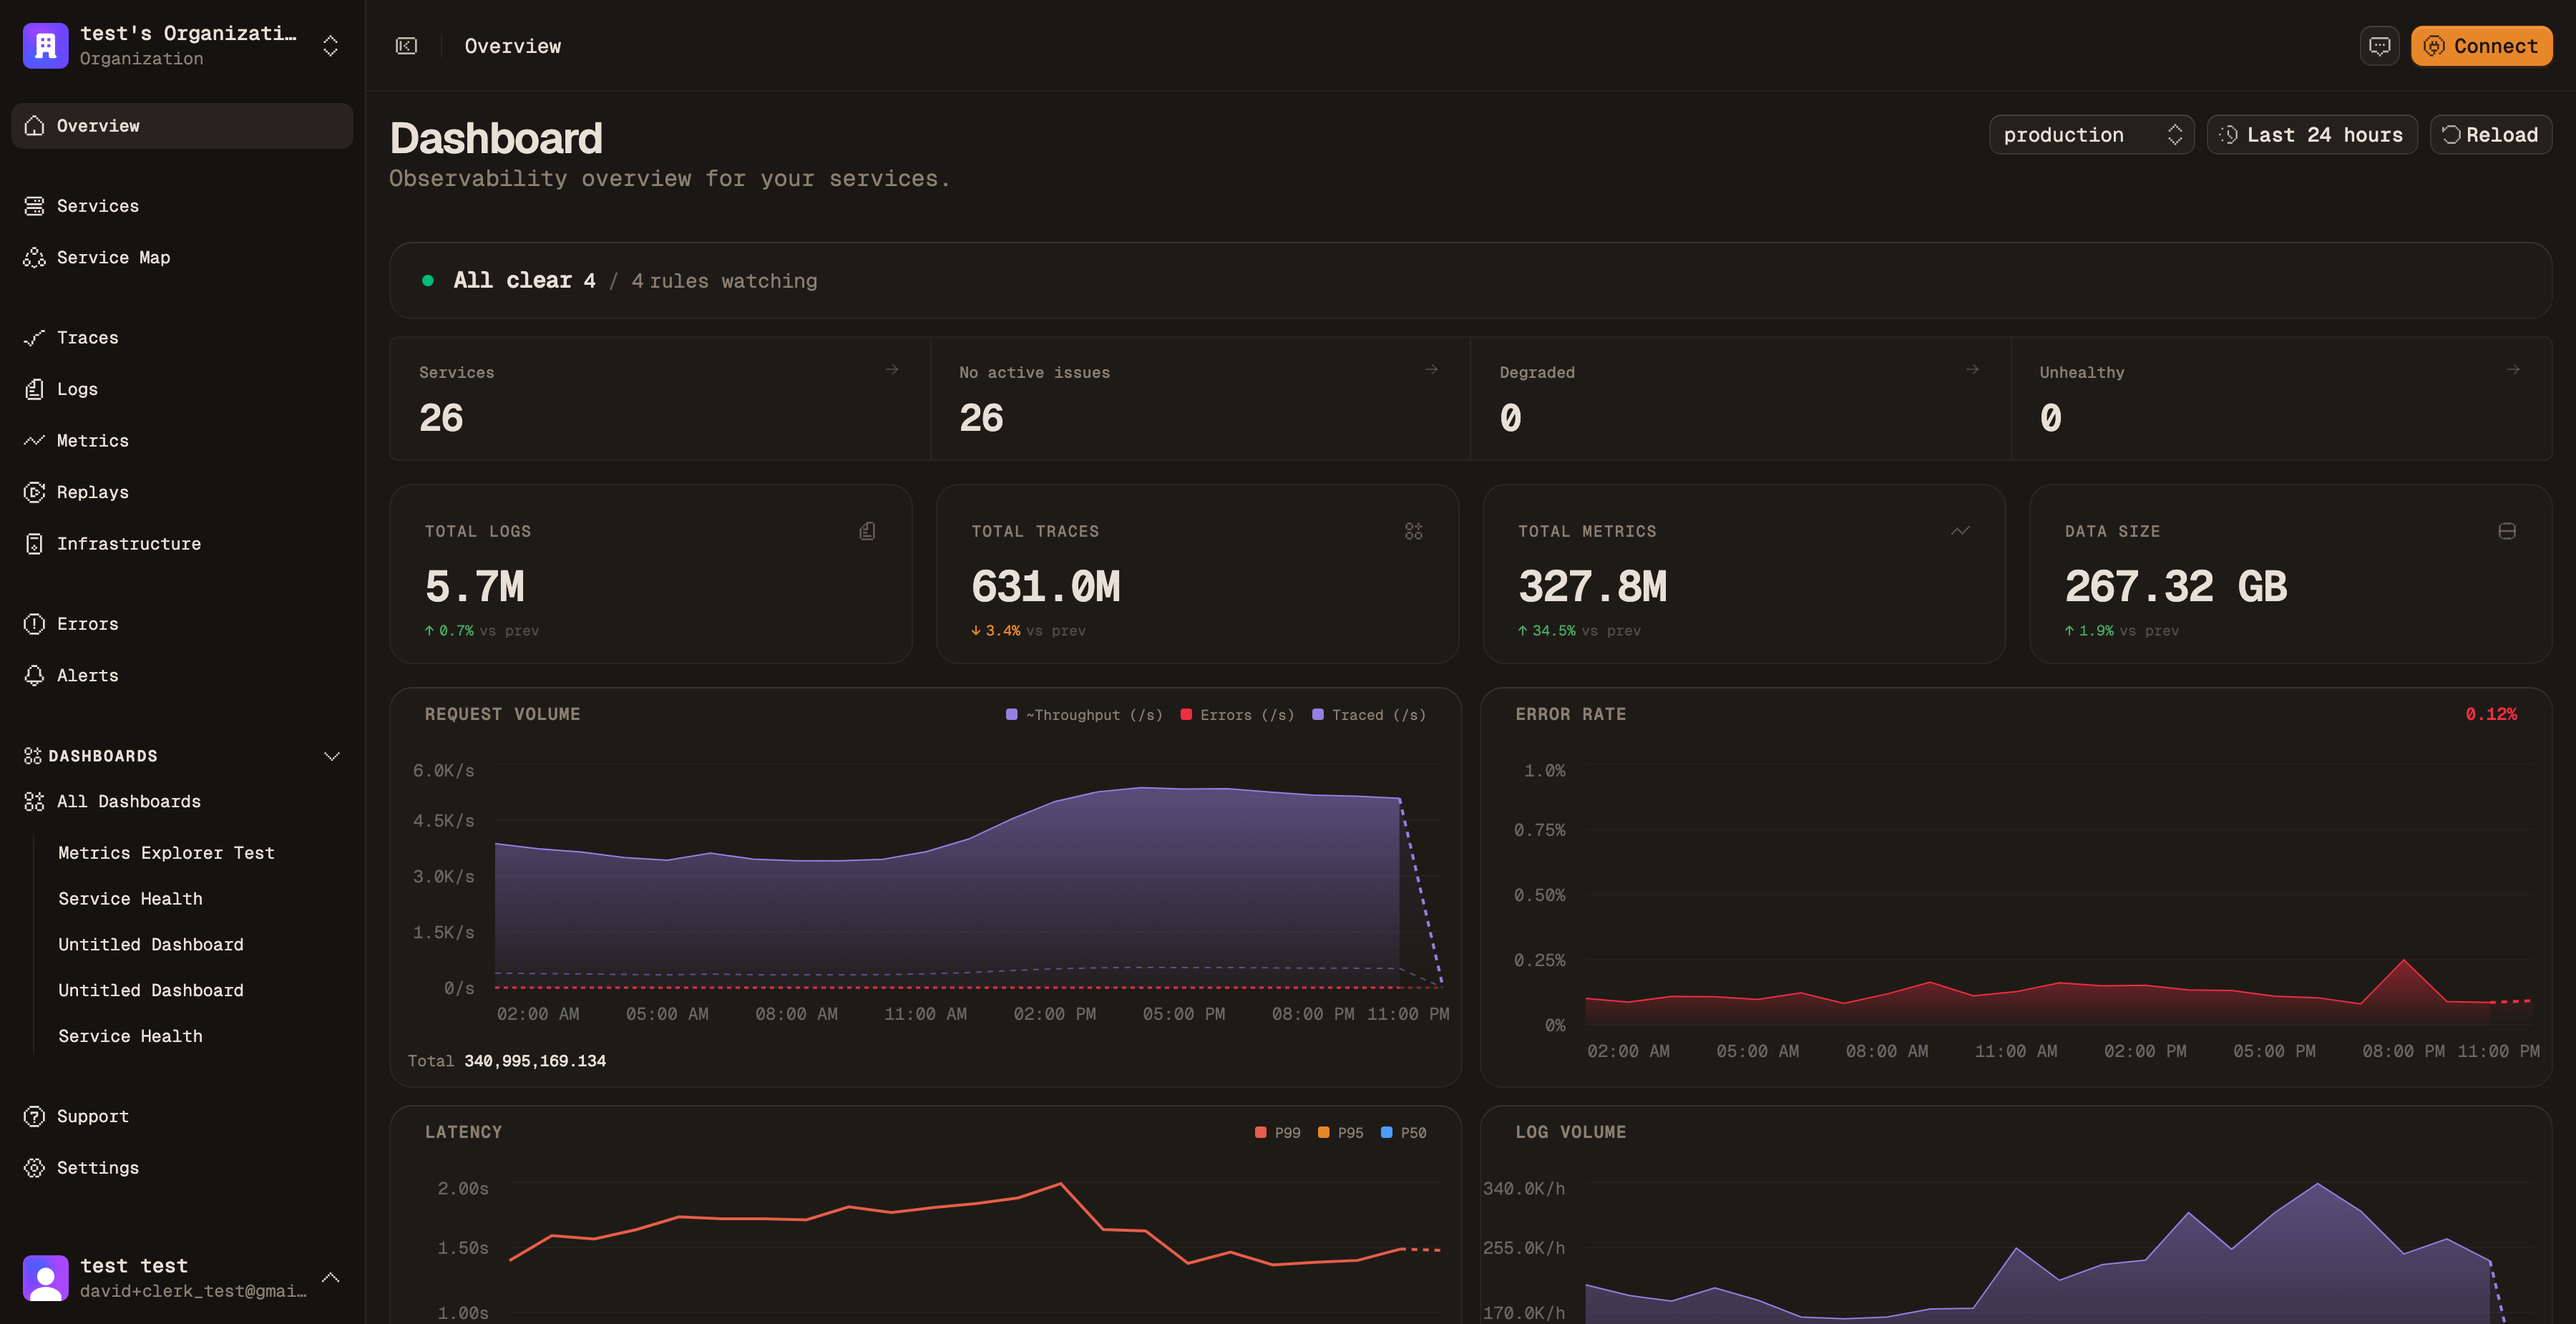Click the Error Rate chart spike
This screenshot has height=1324, width=2576.
pyautogui.click(x=2404, y=962)
